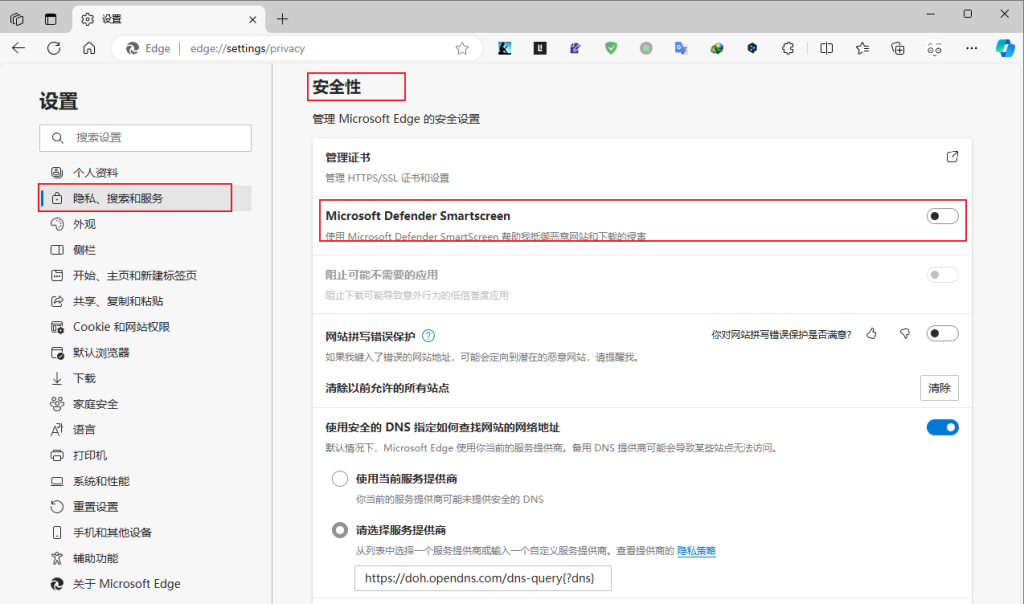Open the 隐私策略 link
Screen dimensions: 1024x604
[696, 550]
